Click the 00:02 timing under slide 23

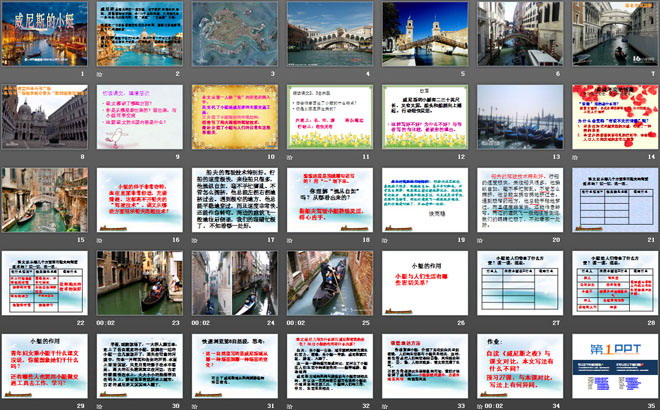(105, 323)
